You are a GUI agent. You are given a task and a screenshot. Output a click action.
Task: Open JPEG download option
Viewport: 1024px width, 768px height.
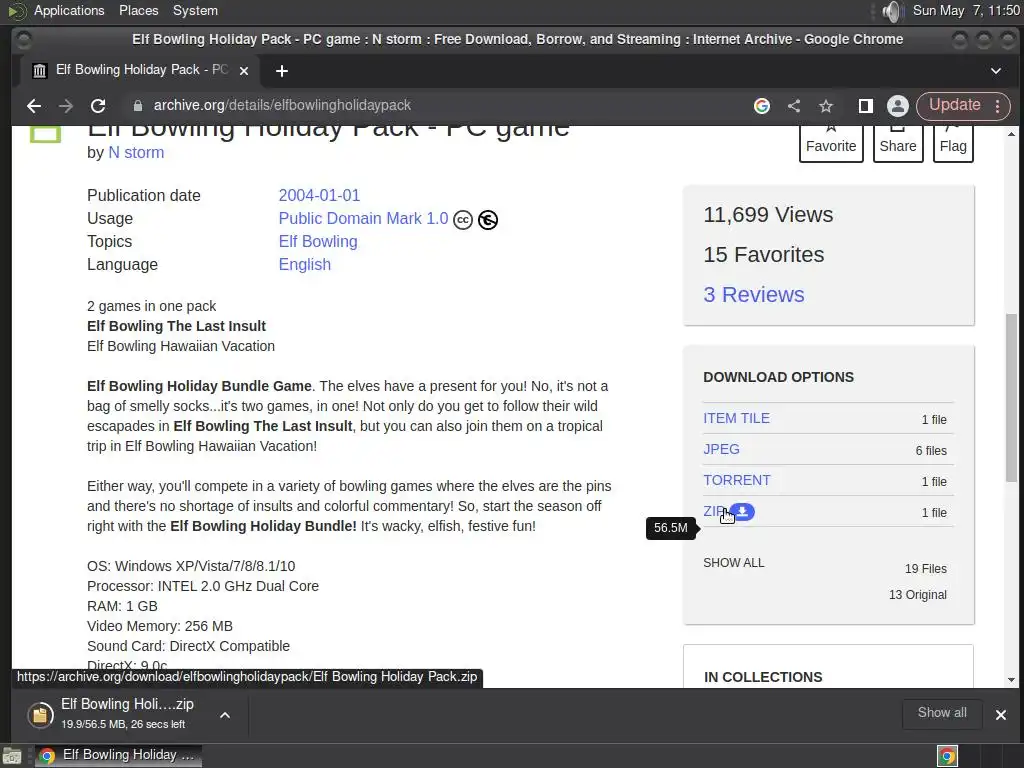coord(721,449)
